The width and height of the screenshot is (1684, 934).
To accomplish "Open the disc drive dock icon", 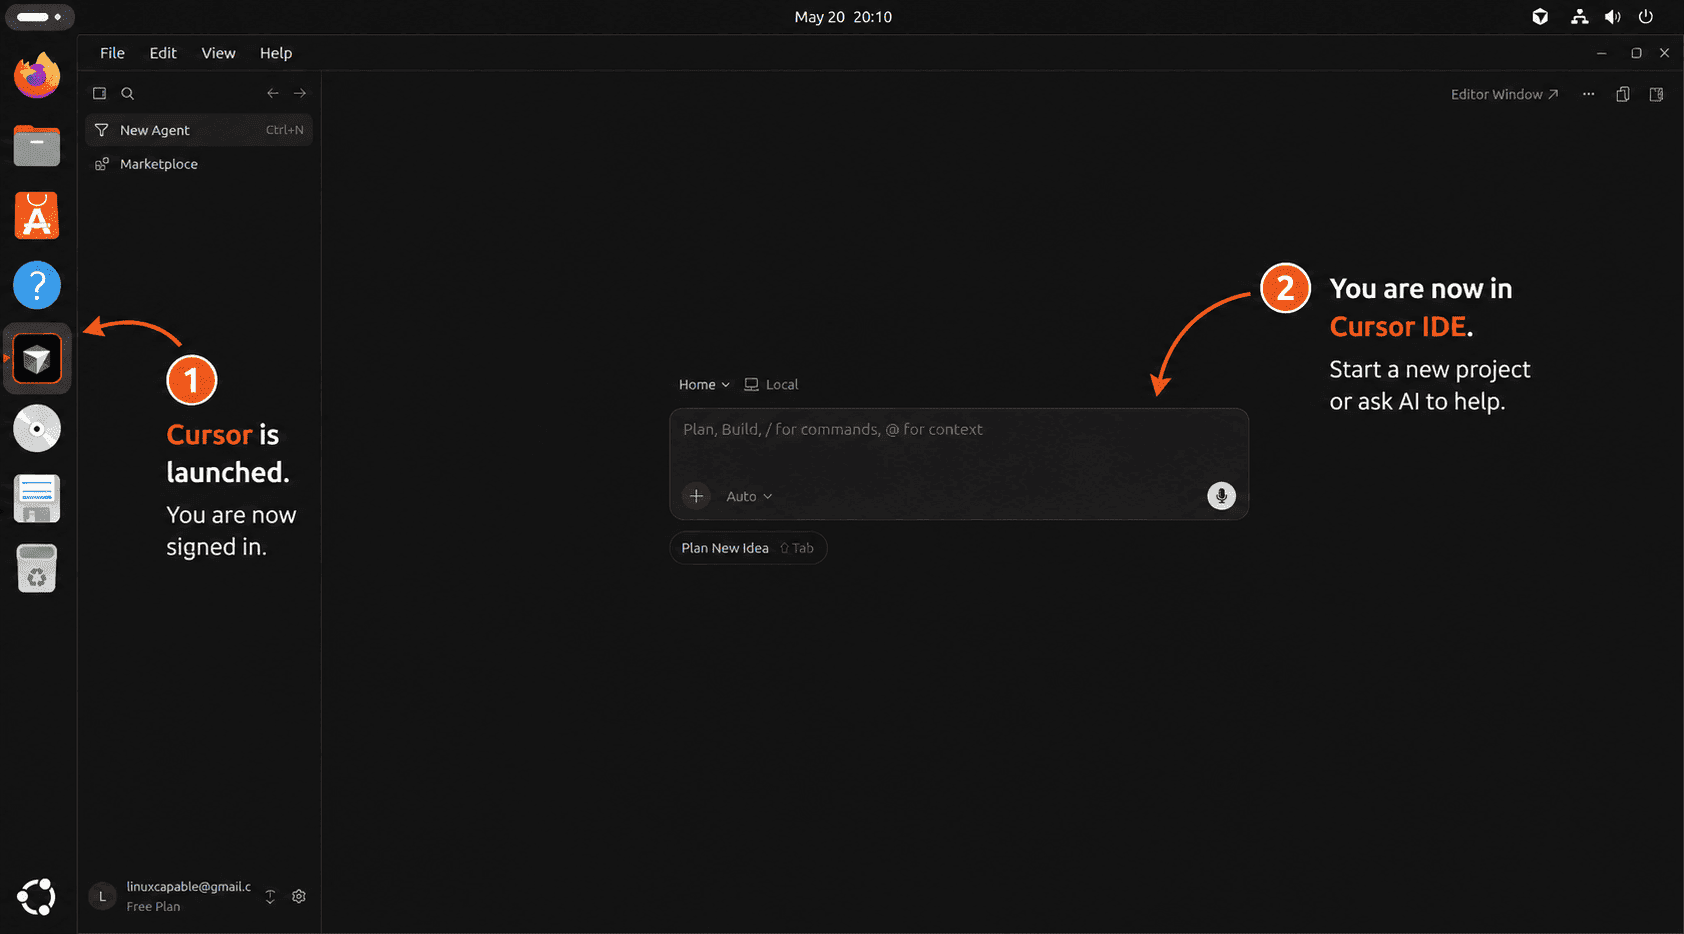I will coord(37,429).
